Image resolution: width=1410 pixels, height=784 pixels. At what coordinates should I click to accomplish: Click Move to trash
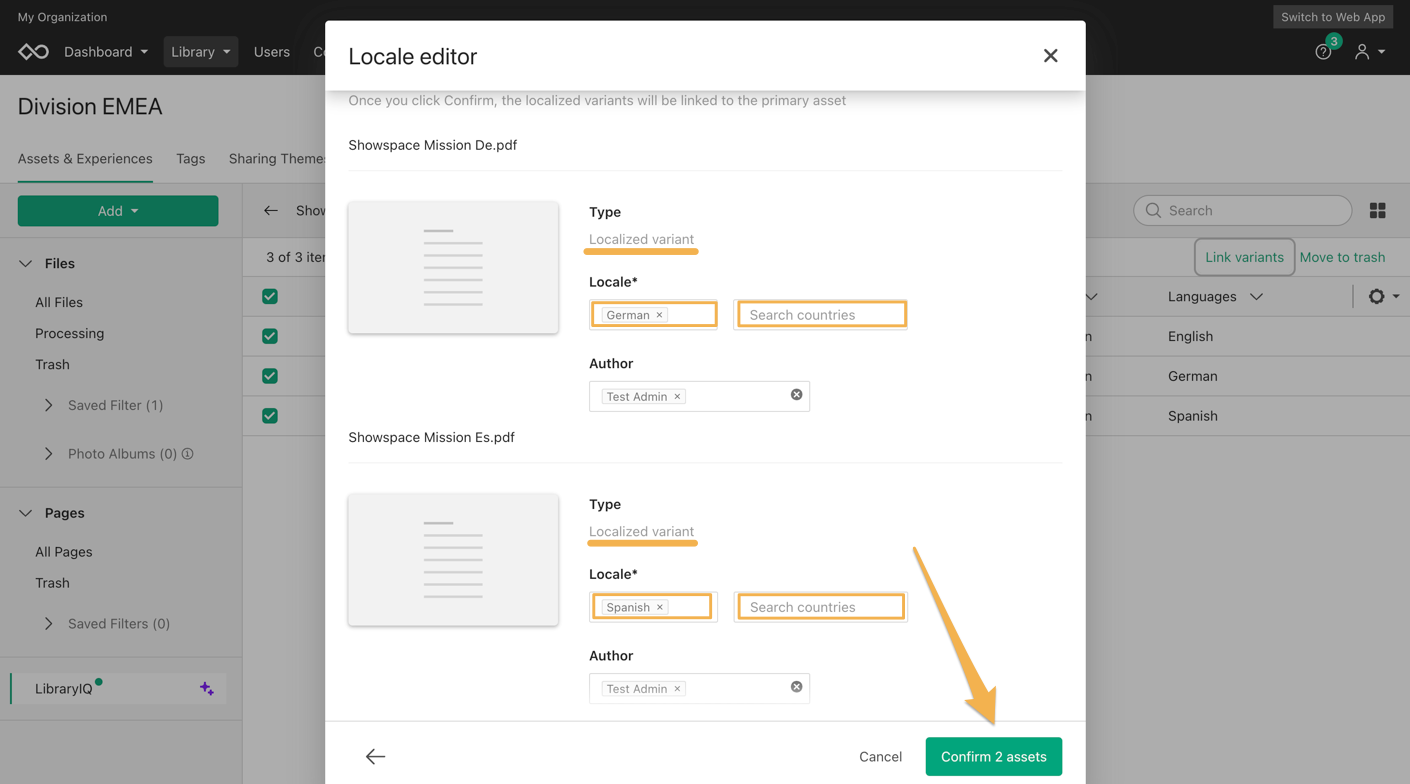[1342, 257]
